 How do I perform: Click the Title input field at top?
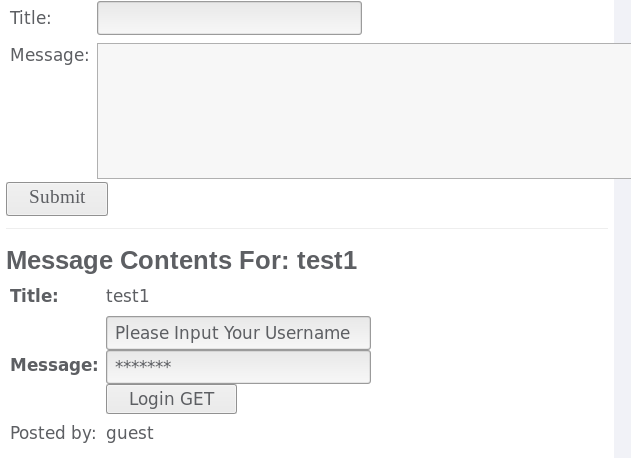tap(229, 18)
